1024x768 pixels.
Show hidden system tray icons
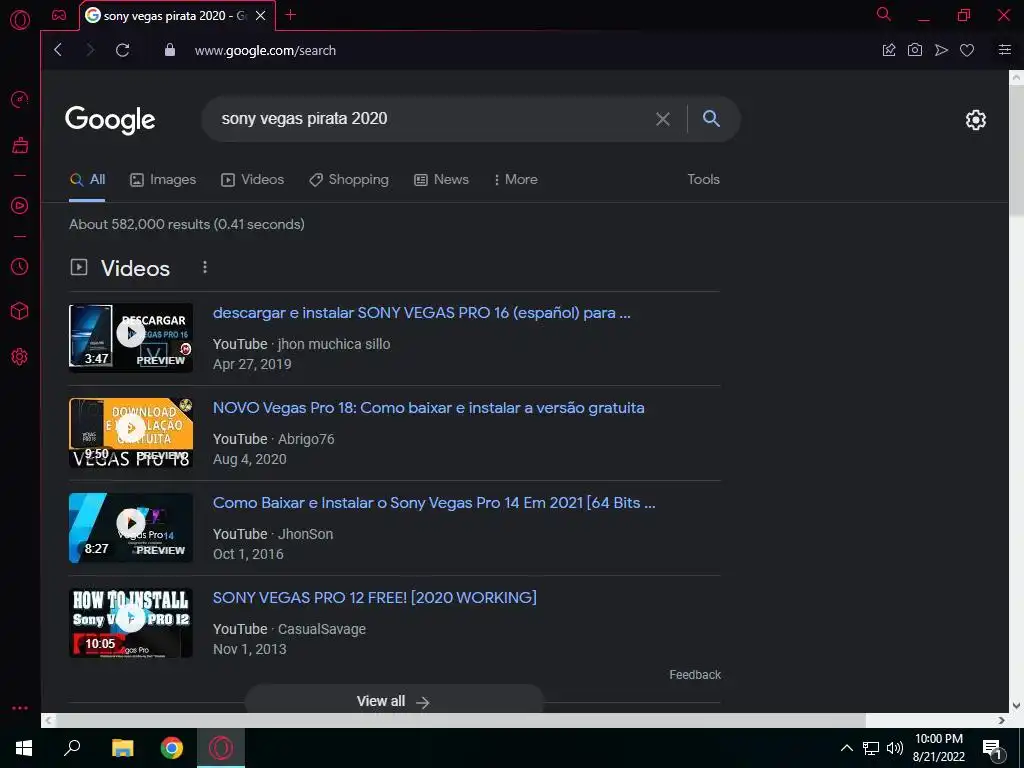pyautogui.click(x=846, y=748)
